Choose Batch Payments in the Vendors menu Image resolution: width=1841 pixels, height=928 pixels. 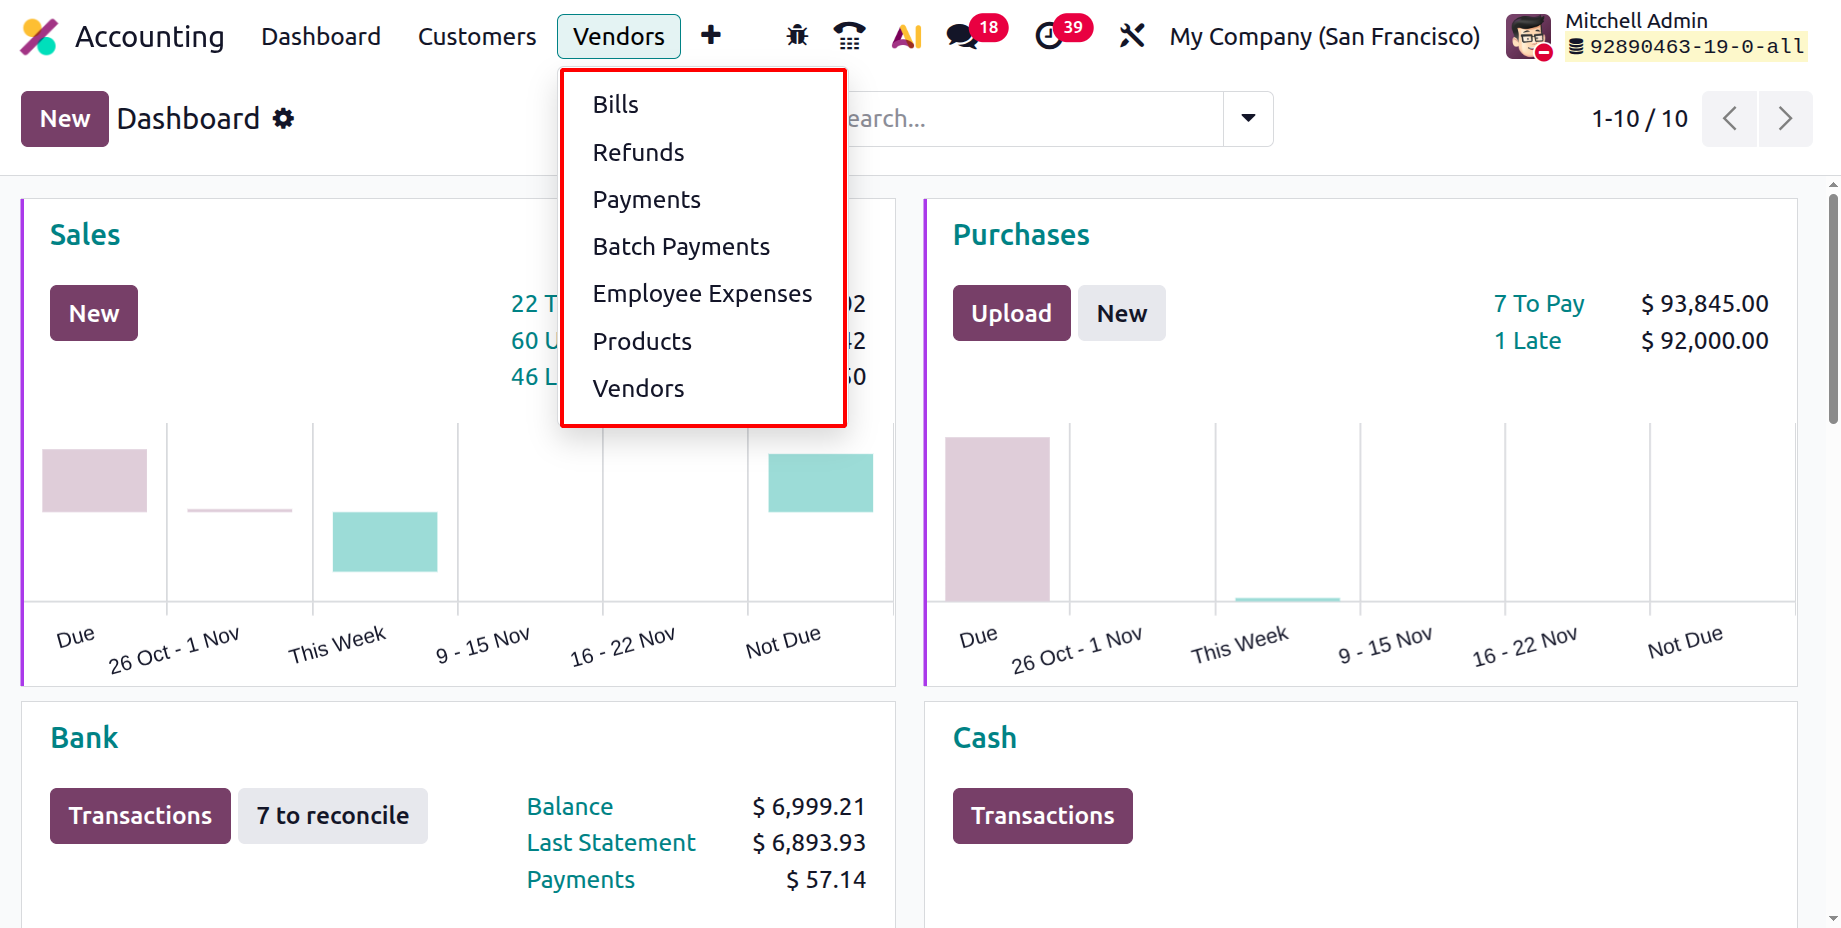point(681,247)
